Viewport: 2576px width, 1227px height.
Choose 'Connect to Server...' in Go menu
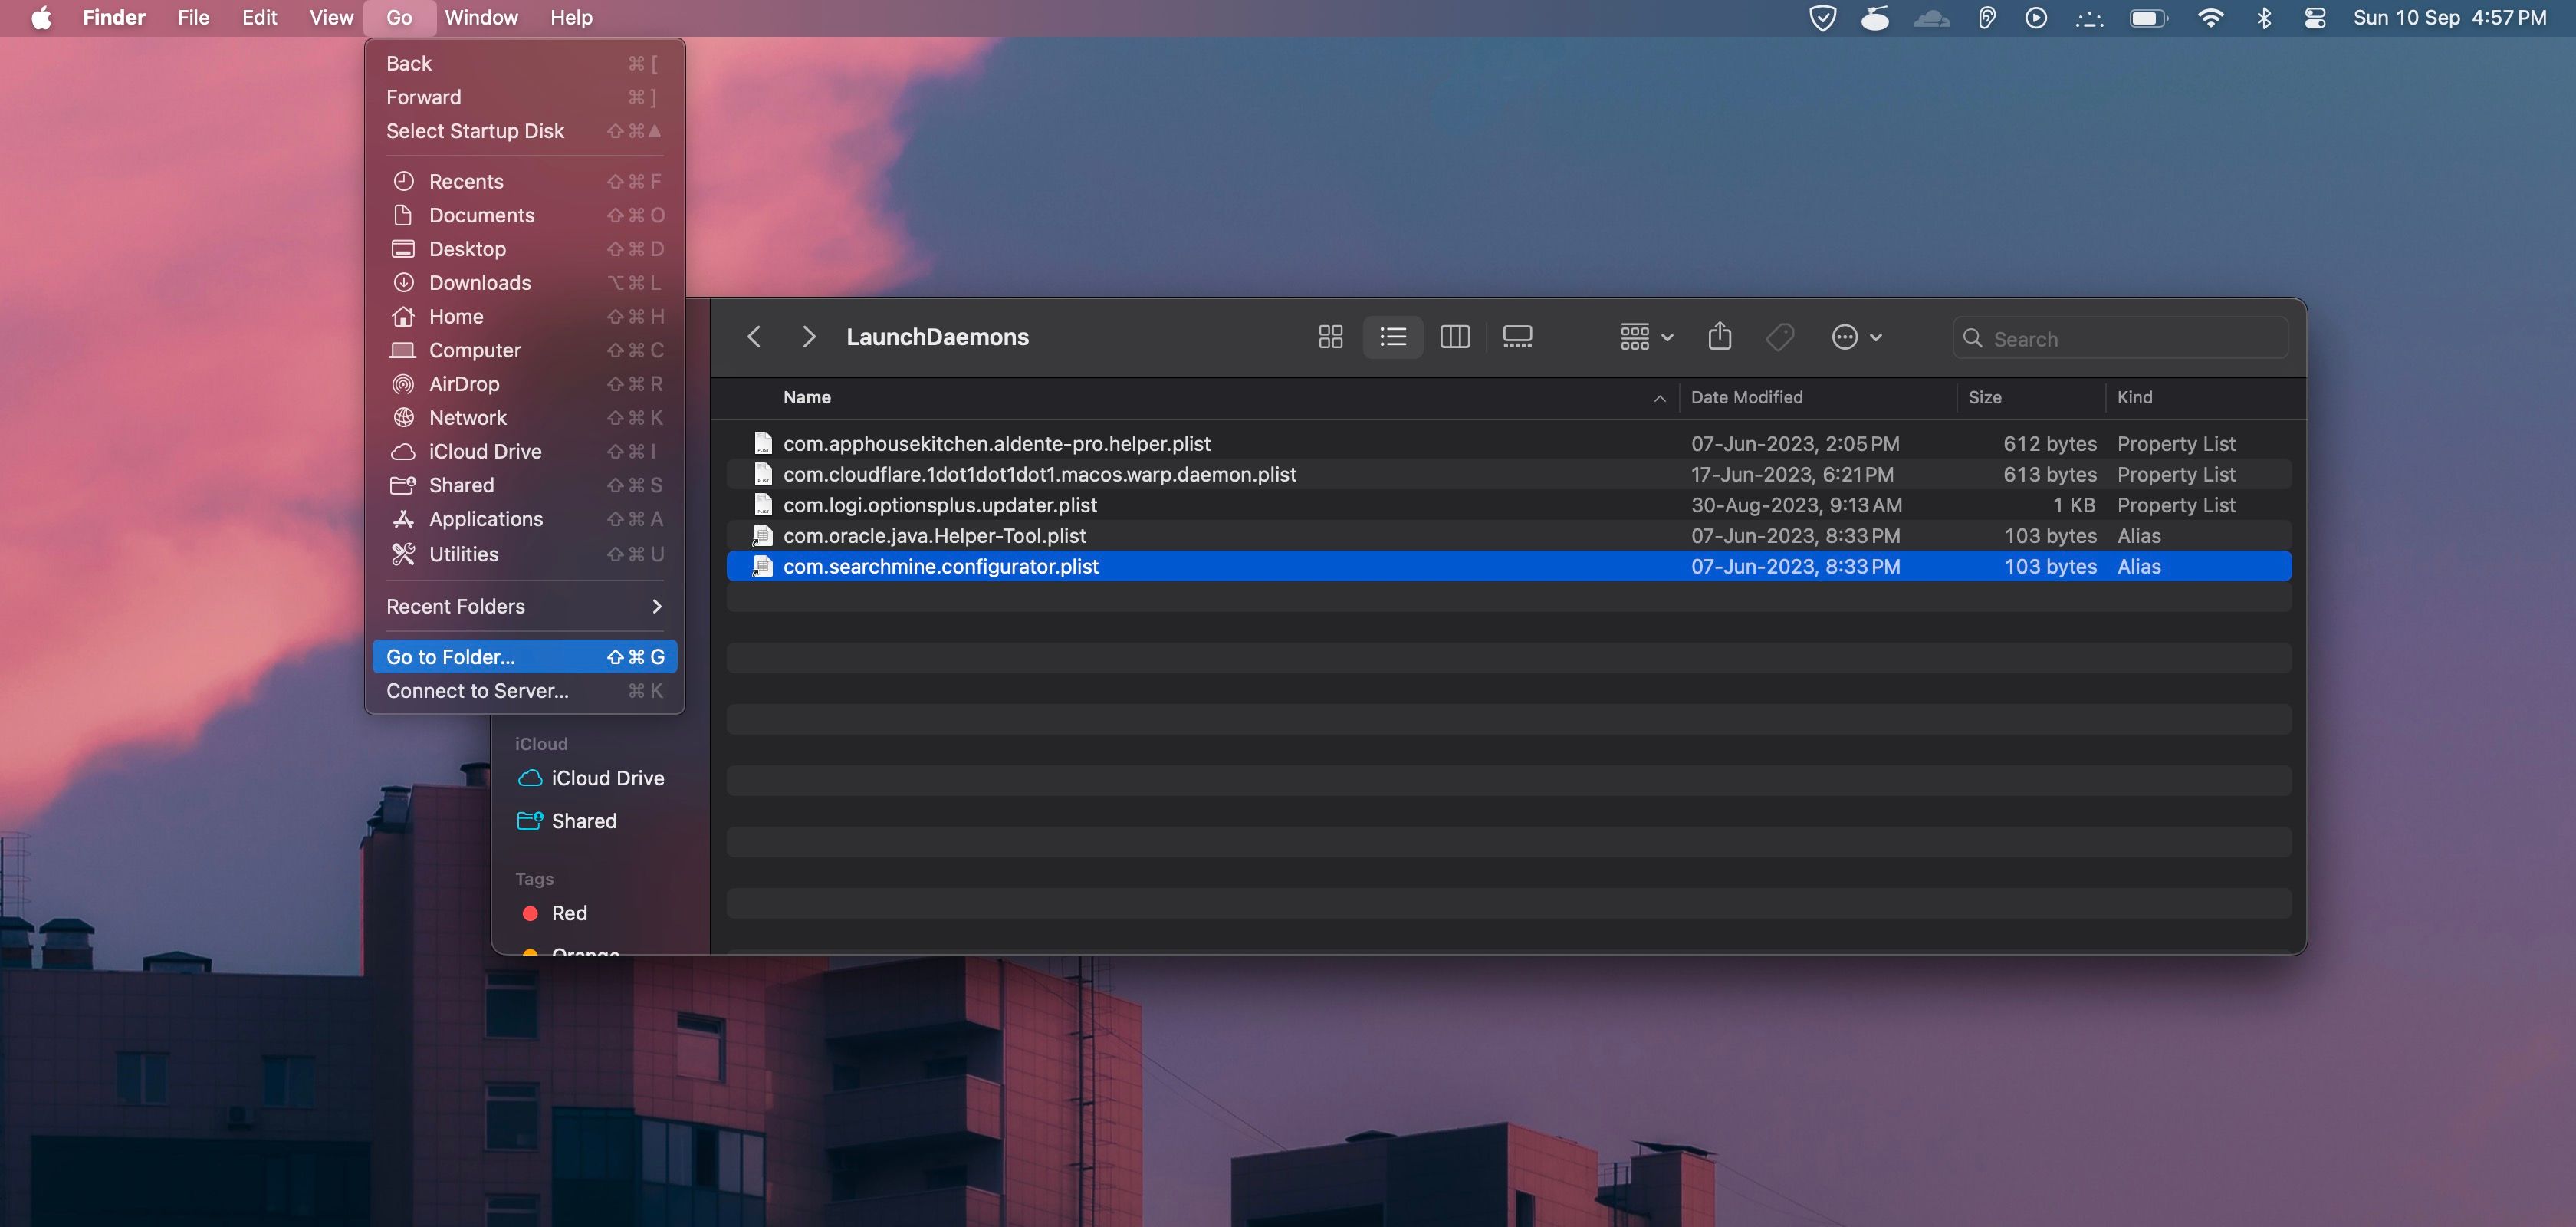(477, 690)
